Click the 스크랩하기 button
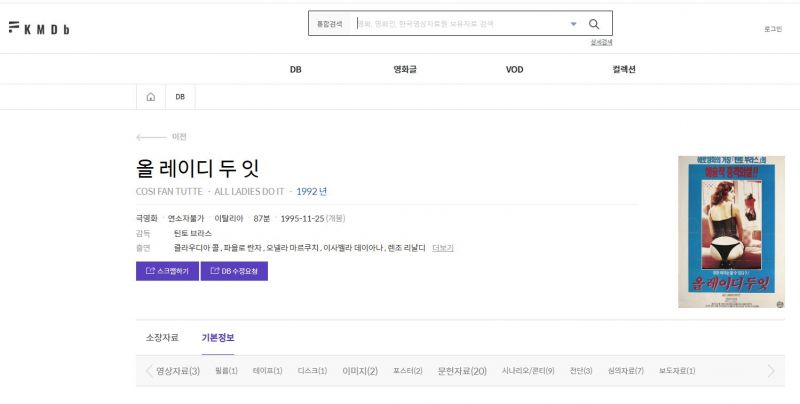 coord(167,271)
